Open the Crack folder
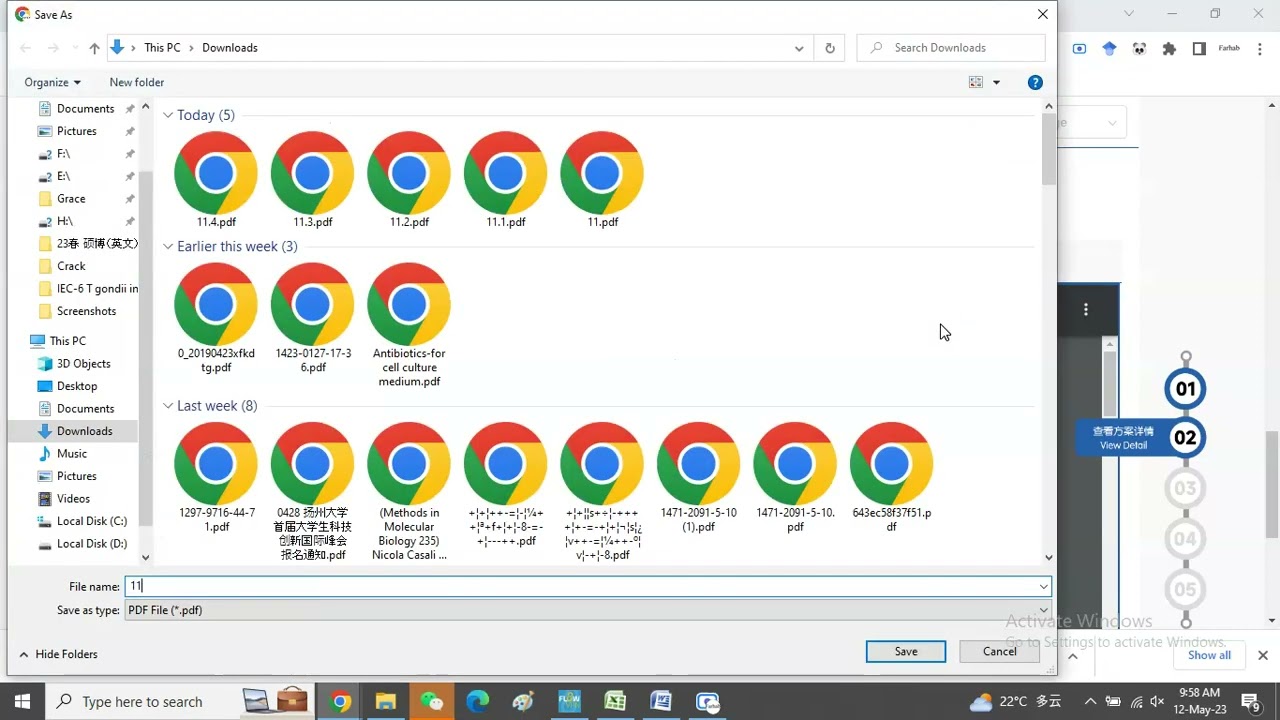The height and width of the screenshot is (720, 1280). tap(71, 266)
